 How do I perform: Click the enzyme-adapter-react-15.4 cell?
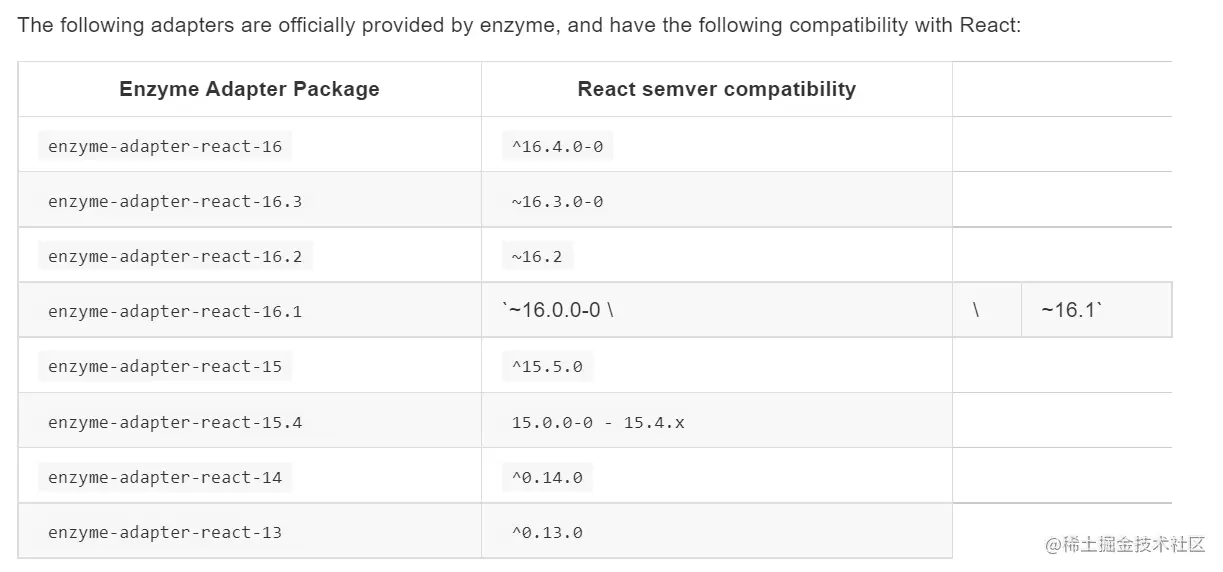175,423
